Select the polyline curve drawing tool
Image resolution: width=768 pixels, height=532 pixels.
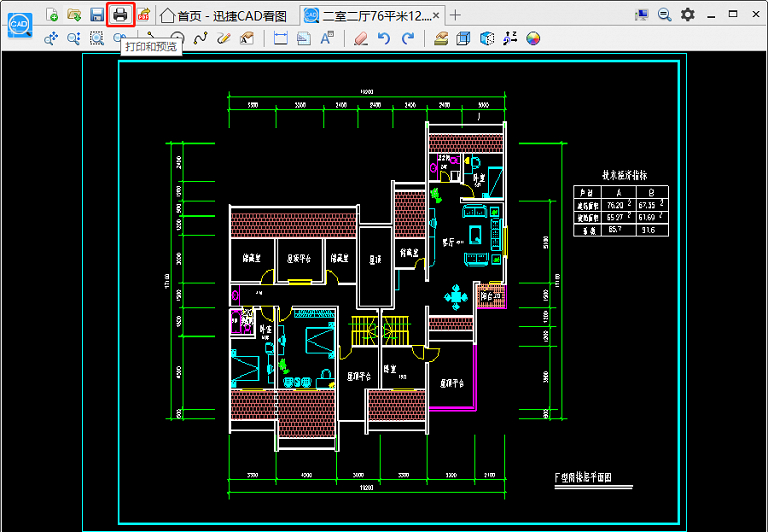[x=200, y=38]
